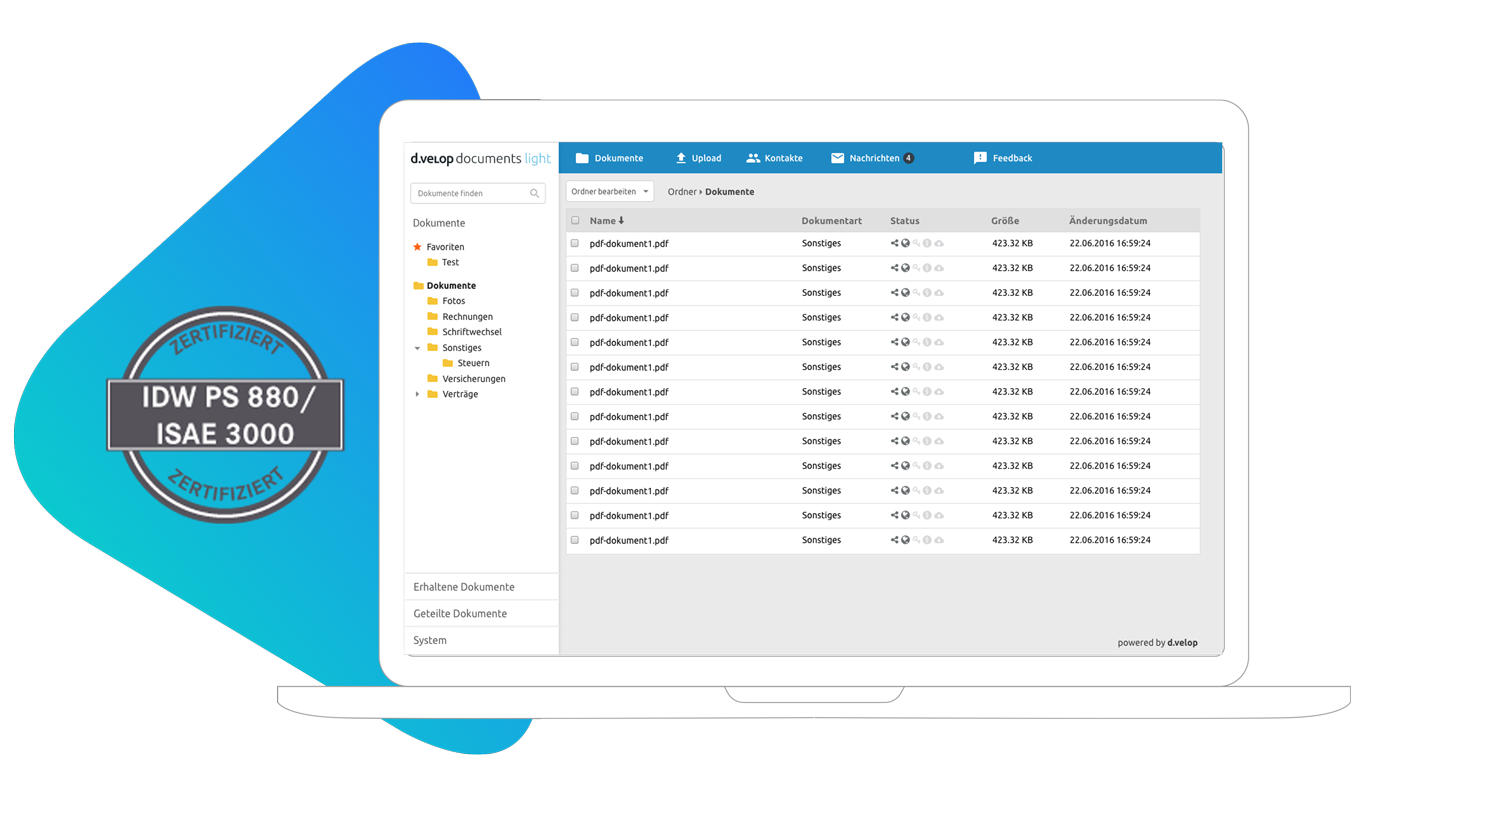The height and width of the screenshot is (813, 1500).
Task: Switch to the Dokumente tab in top bar
Action: 610,158
